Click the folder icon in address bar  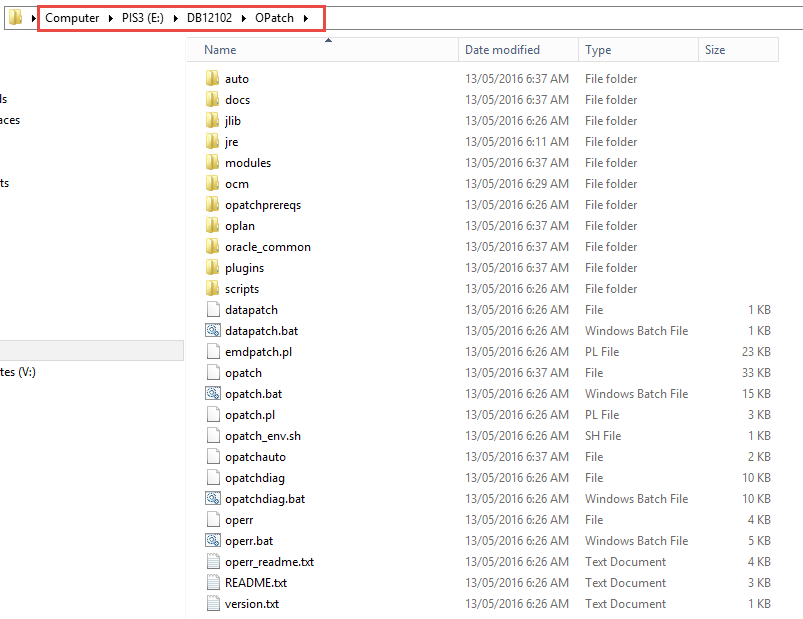(16, 18)
